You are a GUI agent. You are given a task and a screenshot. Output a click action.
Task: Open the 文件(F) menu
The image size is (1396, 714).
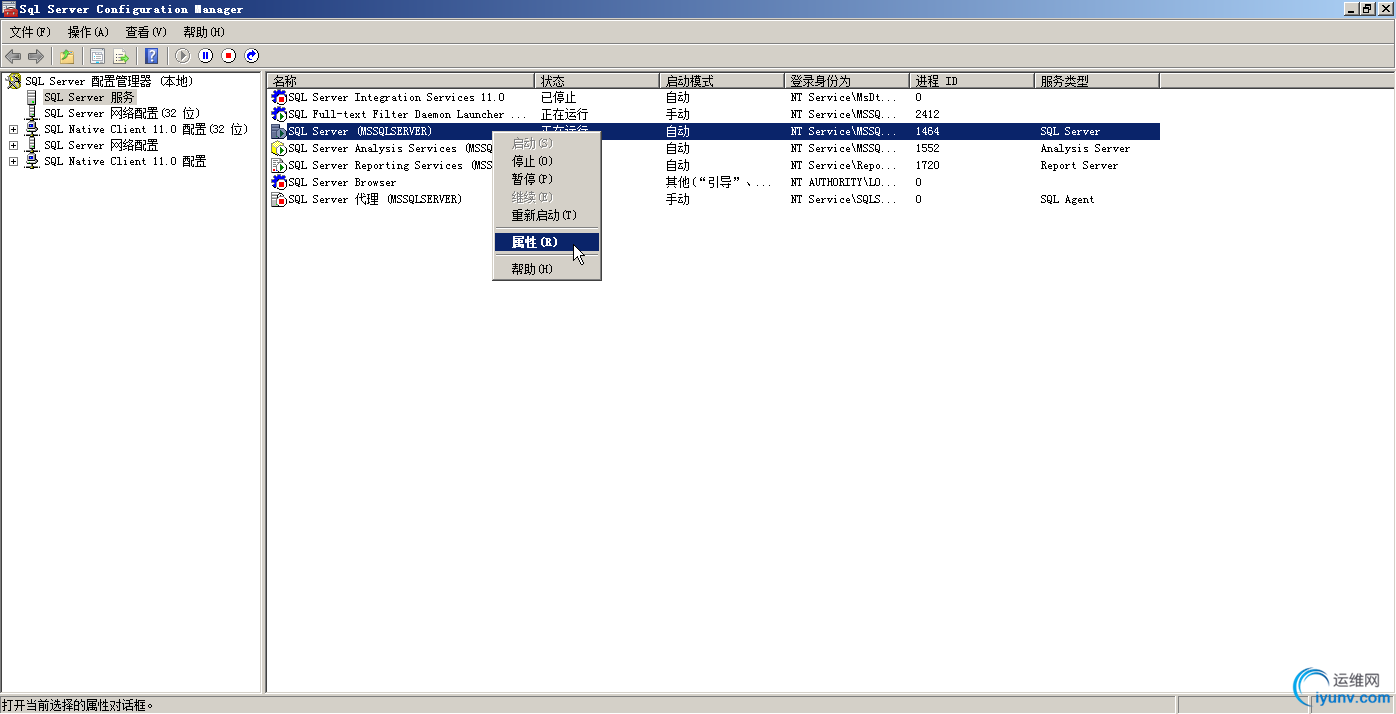click(30, 32)
